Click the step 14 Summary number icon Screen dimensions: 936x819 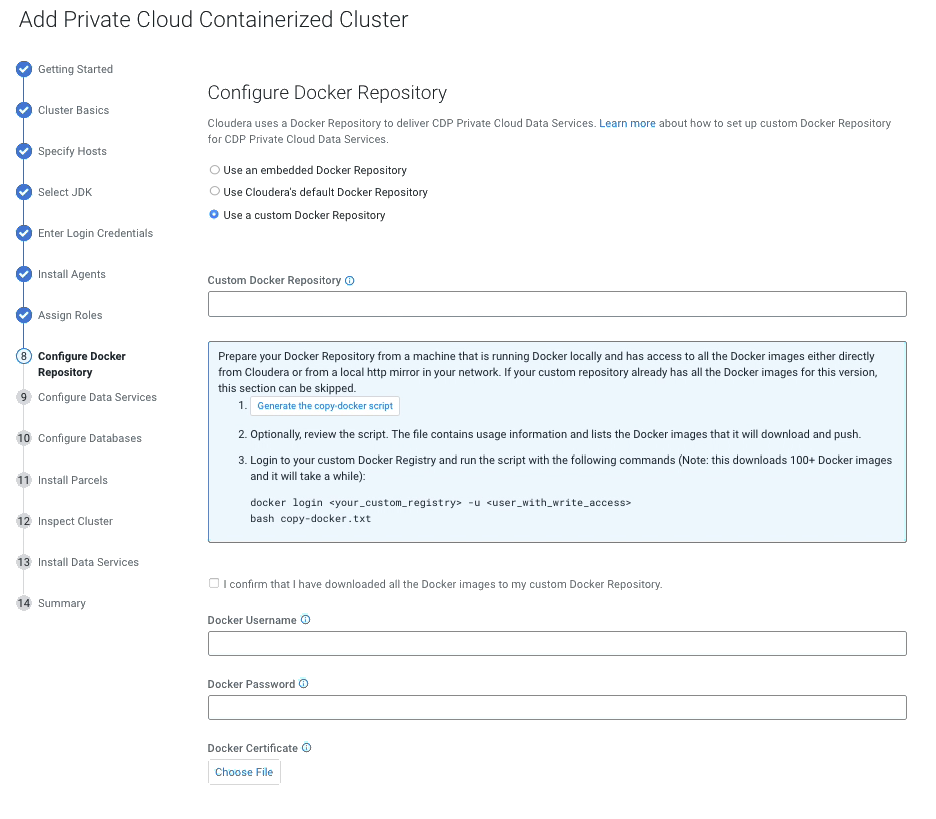pos(24,603)
